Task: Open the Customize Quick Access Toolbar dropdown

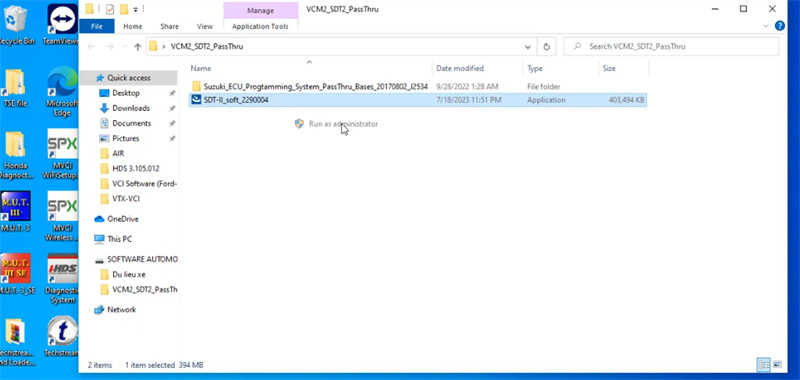Action: (x=136, y=9)
